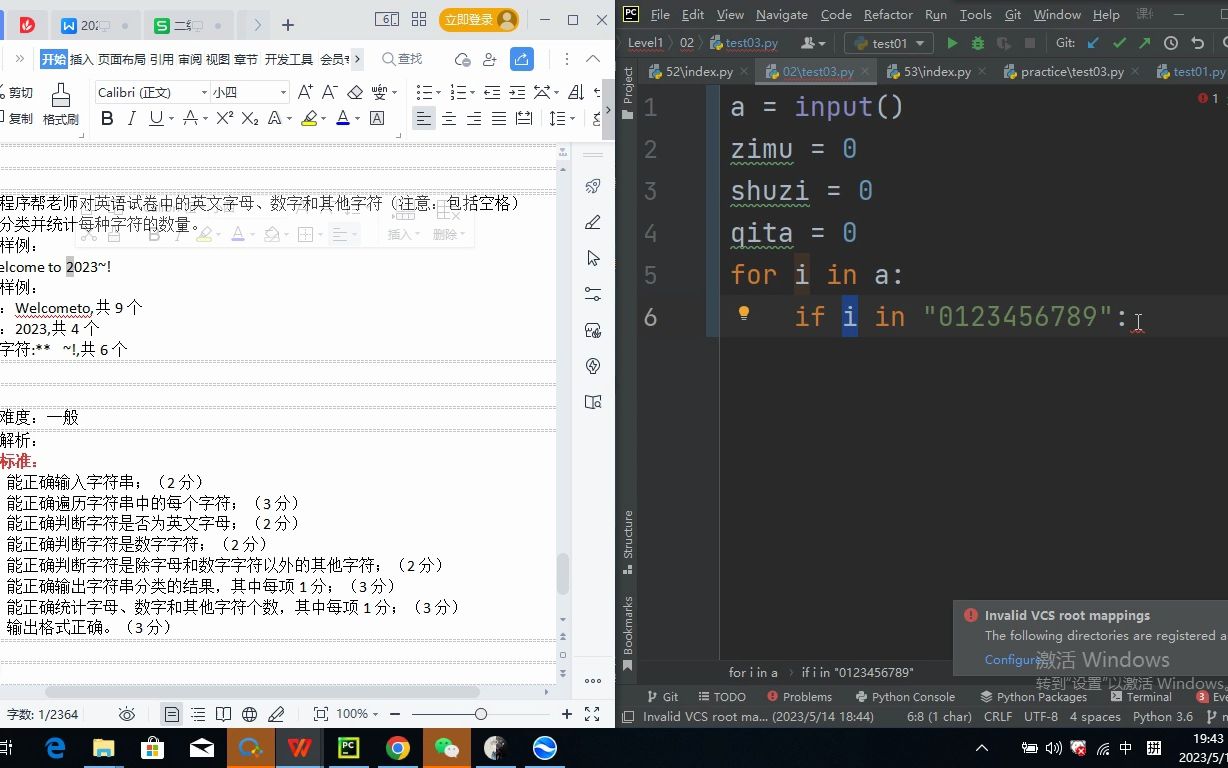Open Terminal tool window
This screenshot has width=1228, height=768.
pos(1141,697)
